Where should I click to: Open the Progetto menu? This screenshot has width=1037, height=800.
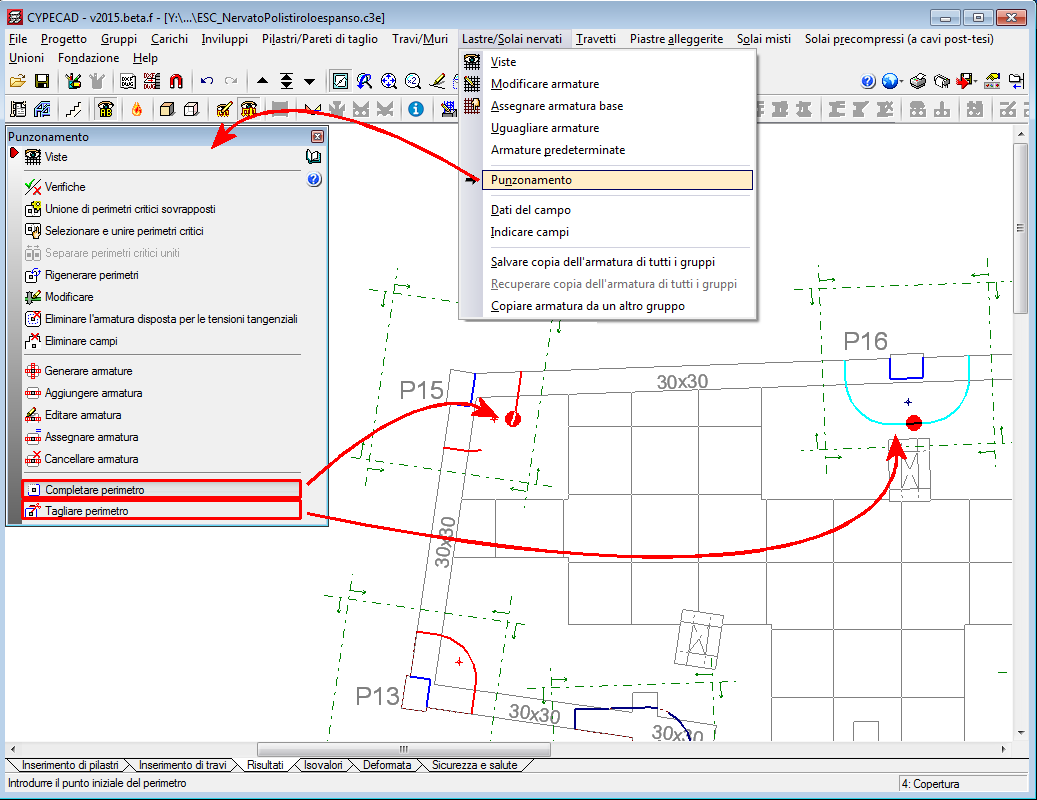tap(63, 39)
